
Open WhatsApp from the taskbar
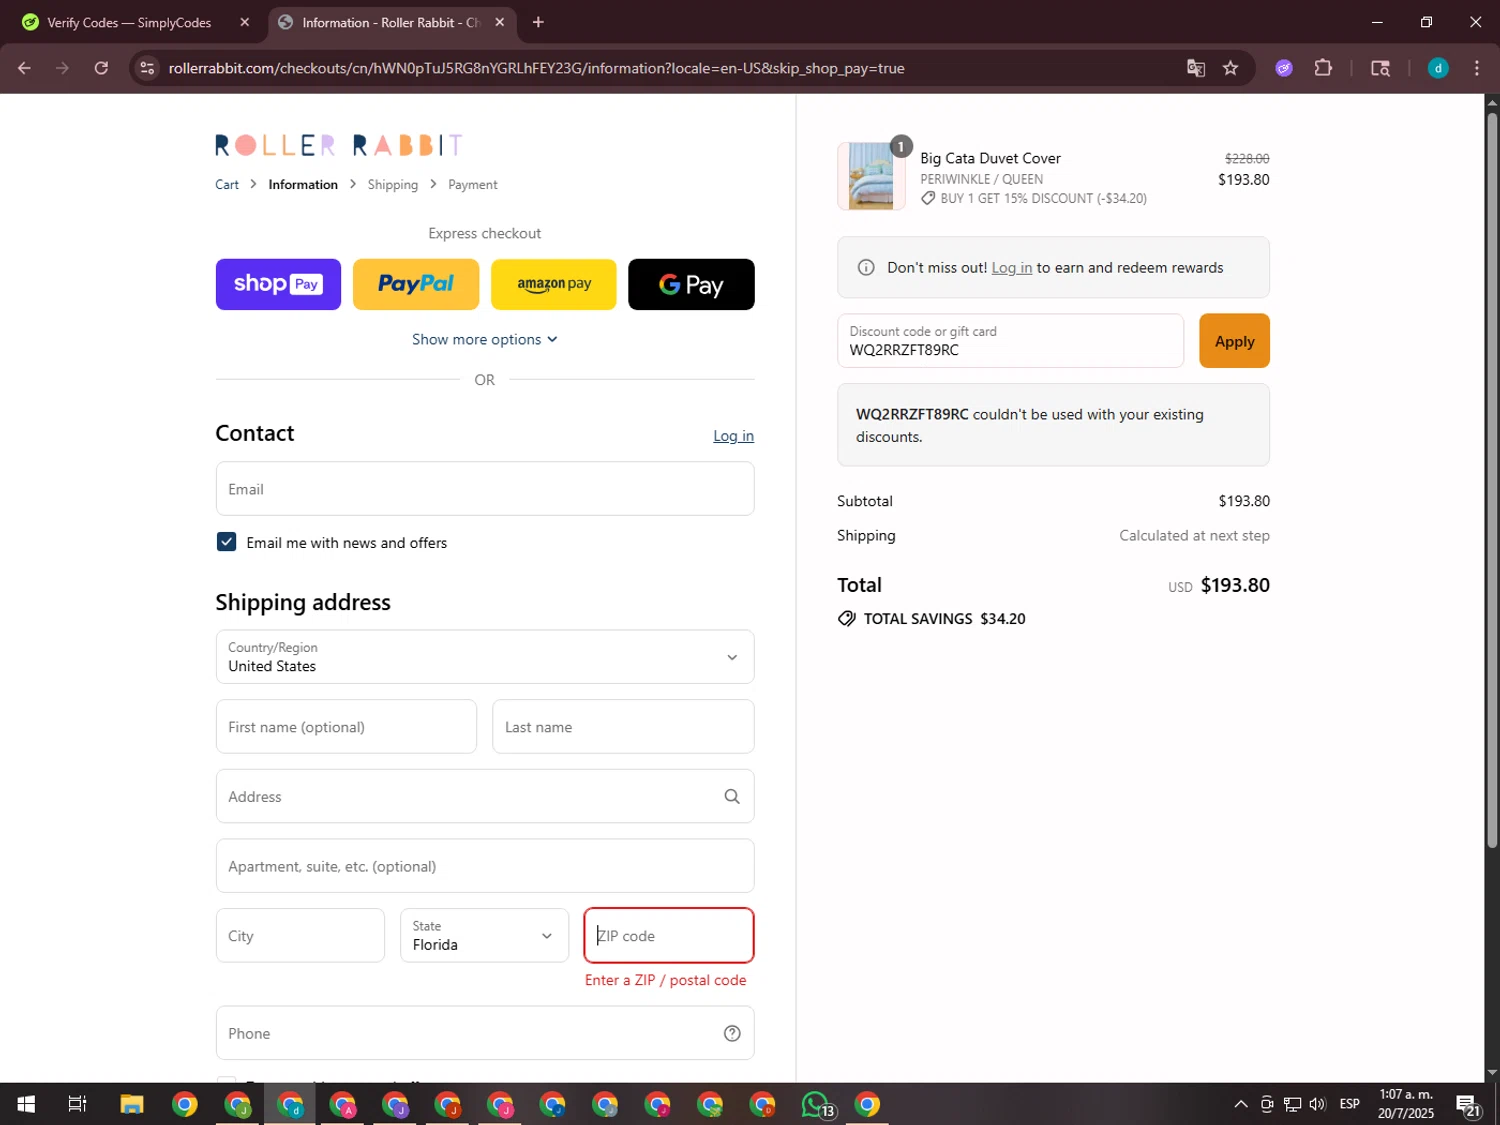[x=816, y=1104]
